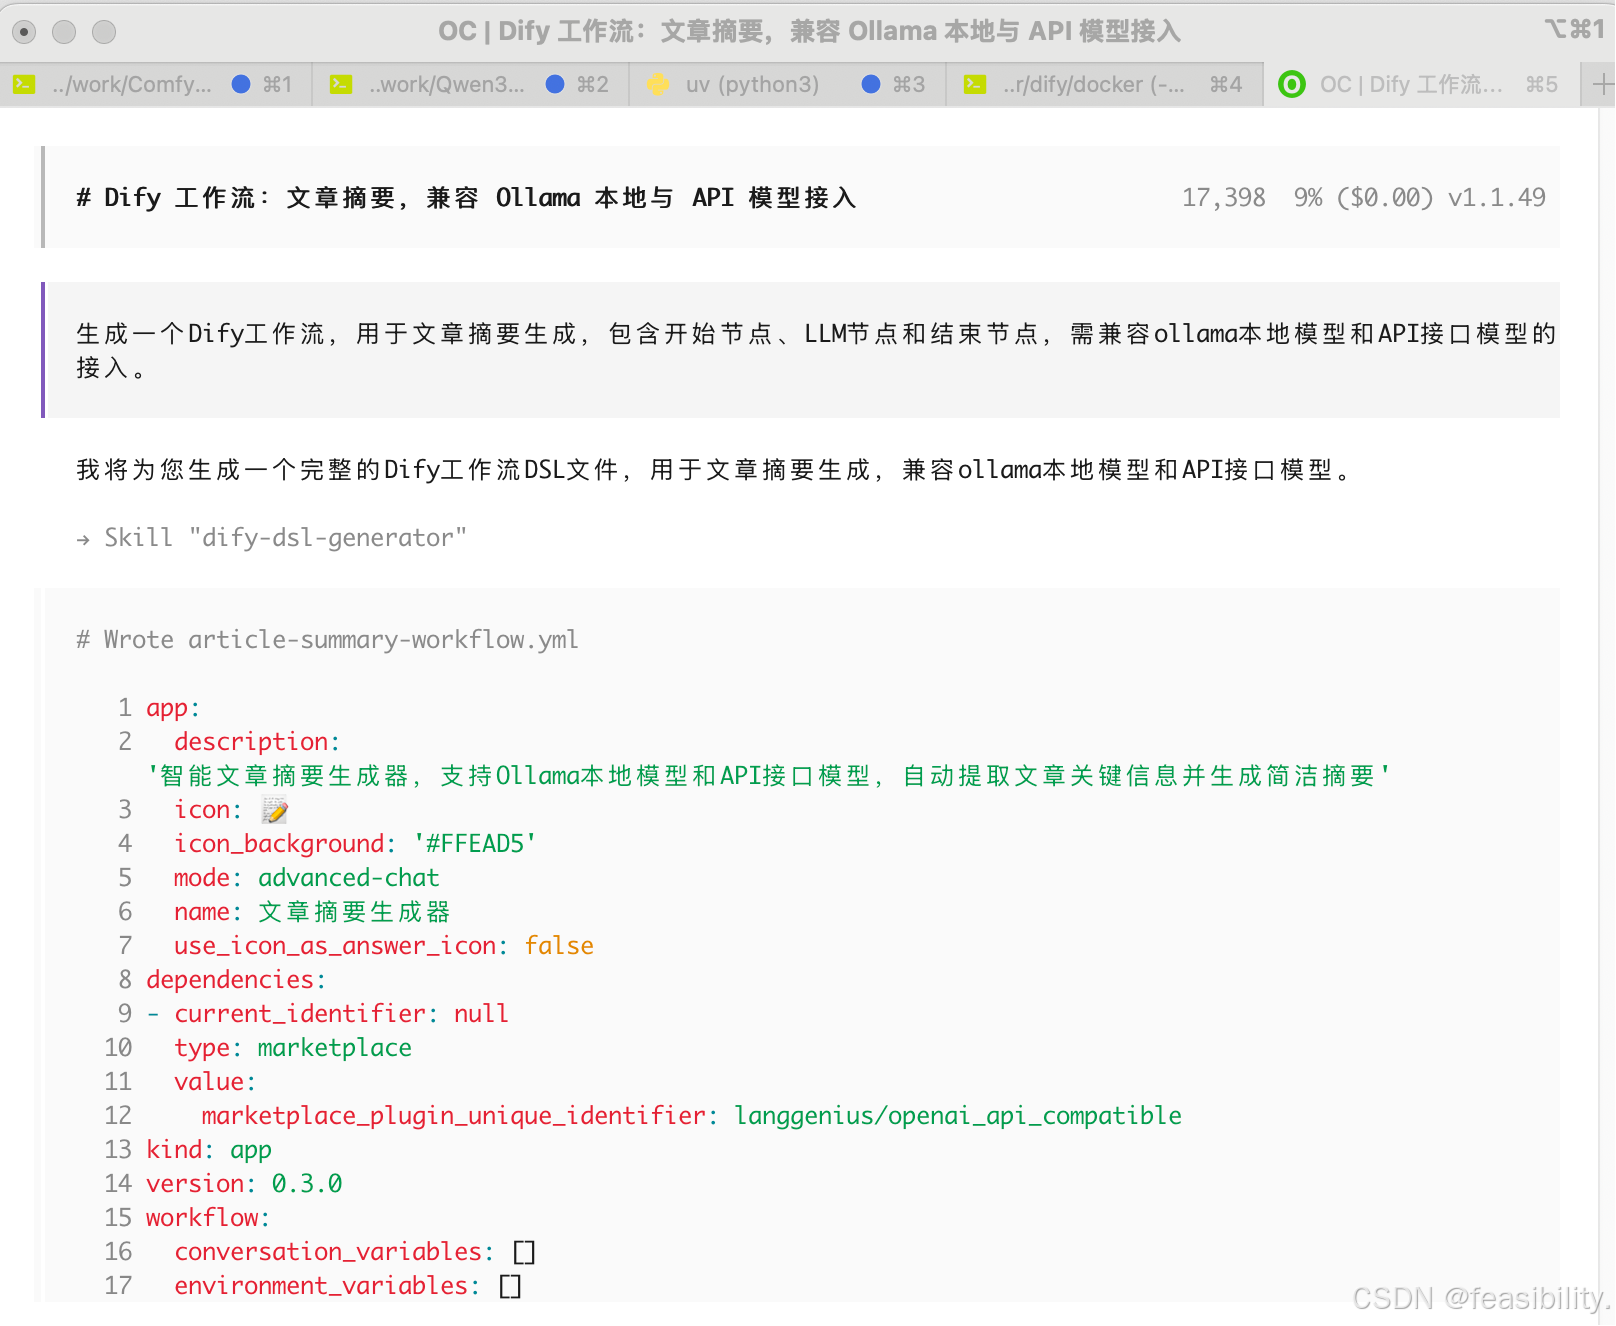This screenshot has height=1326, width=1616.
Task: Click the ⌘5 shortcut label on OC tab
Action: pyautogui.click(x=1542, y=85)
